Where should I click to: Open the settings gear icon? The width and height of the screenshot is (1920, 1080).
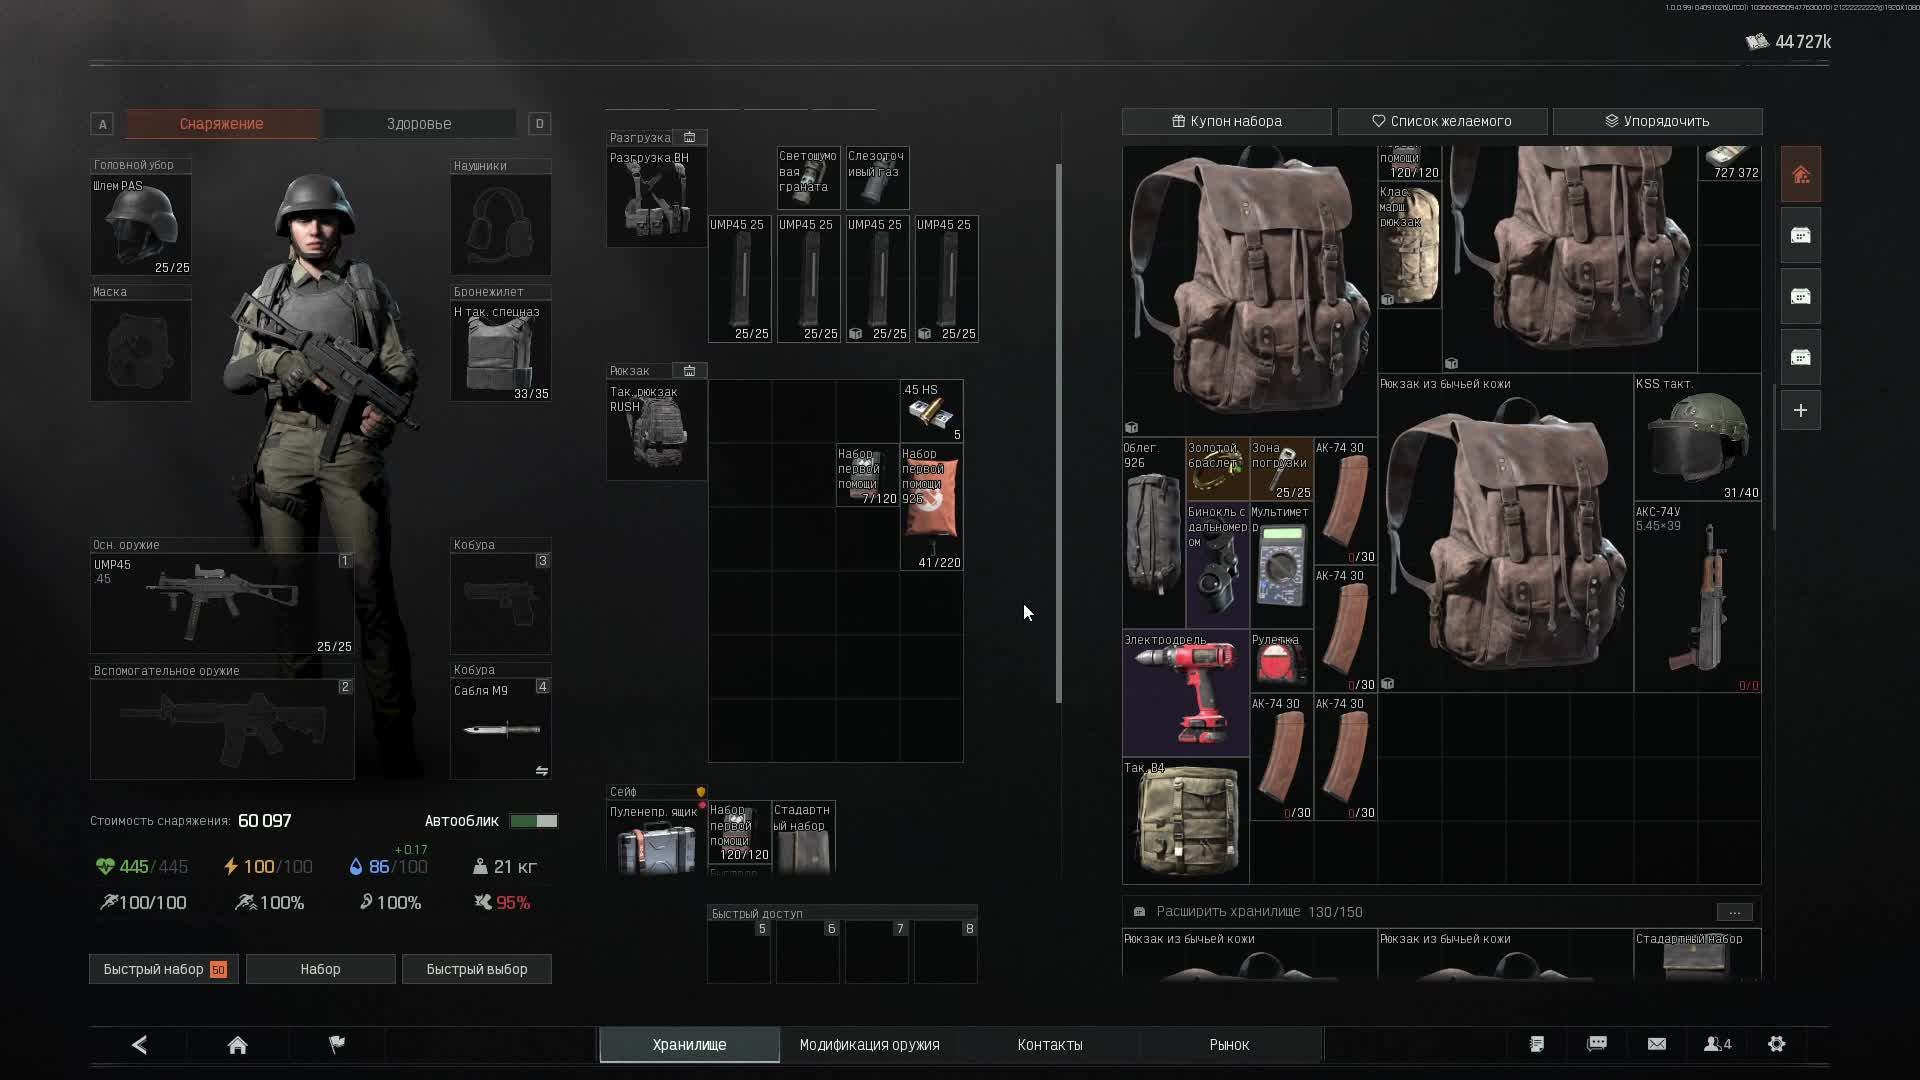[1776, 1044]
